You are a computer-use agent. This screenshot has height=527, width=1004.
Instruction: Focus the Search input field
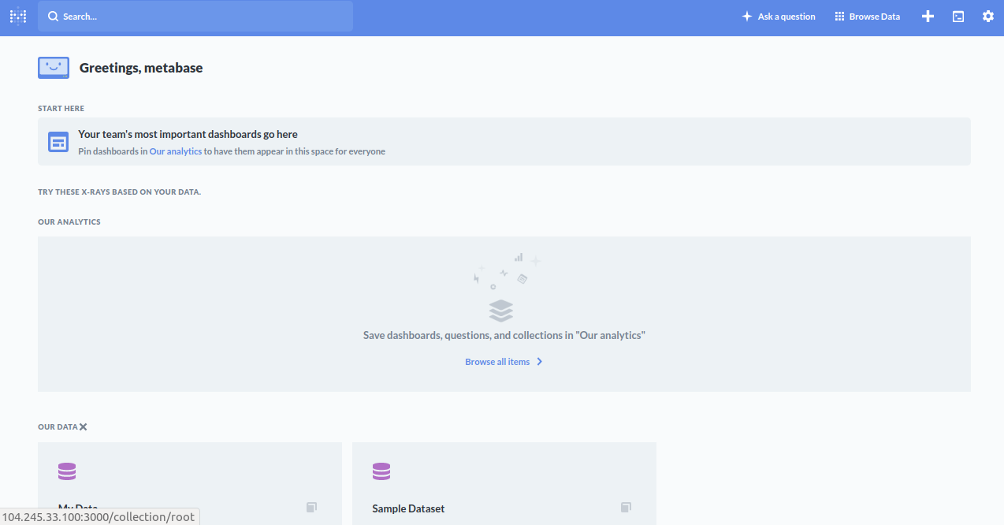tap(195, 17)
